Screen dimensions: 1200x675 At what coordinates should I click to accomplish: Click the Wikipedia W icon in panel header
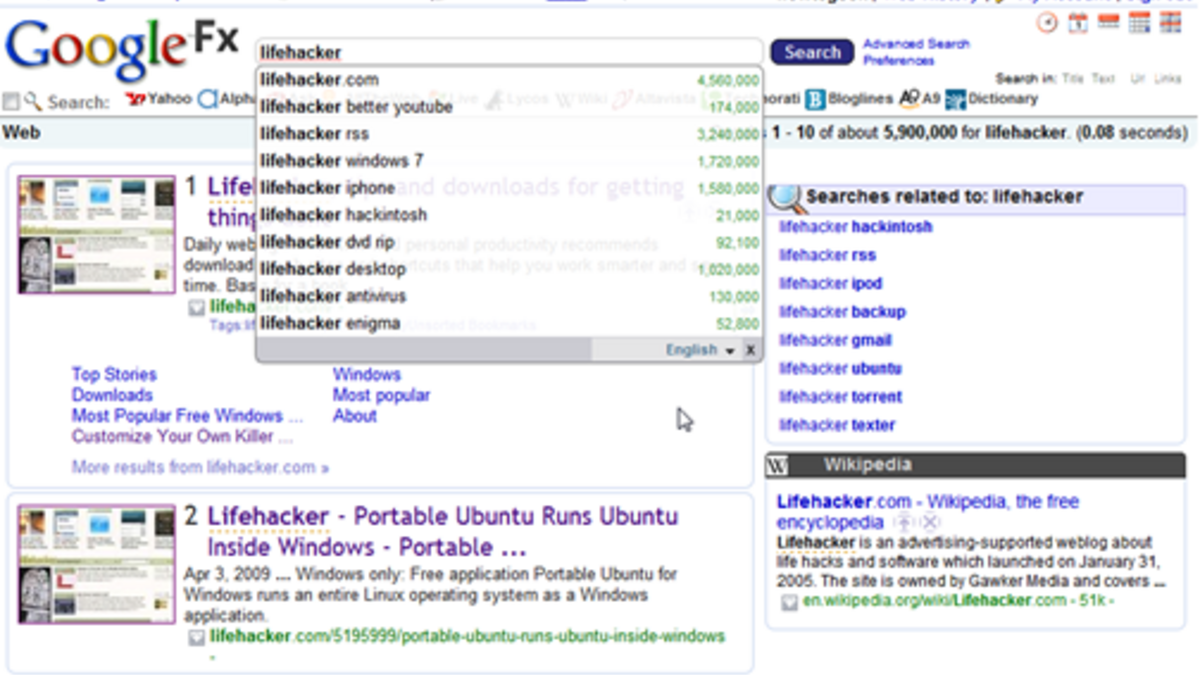(x=778, y=465)
